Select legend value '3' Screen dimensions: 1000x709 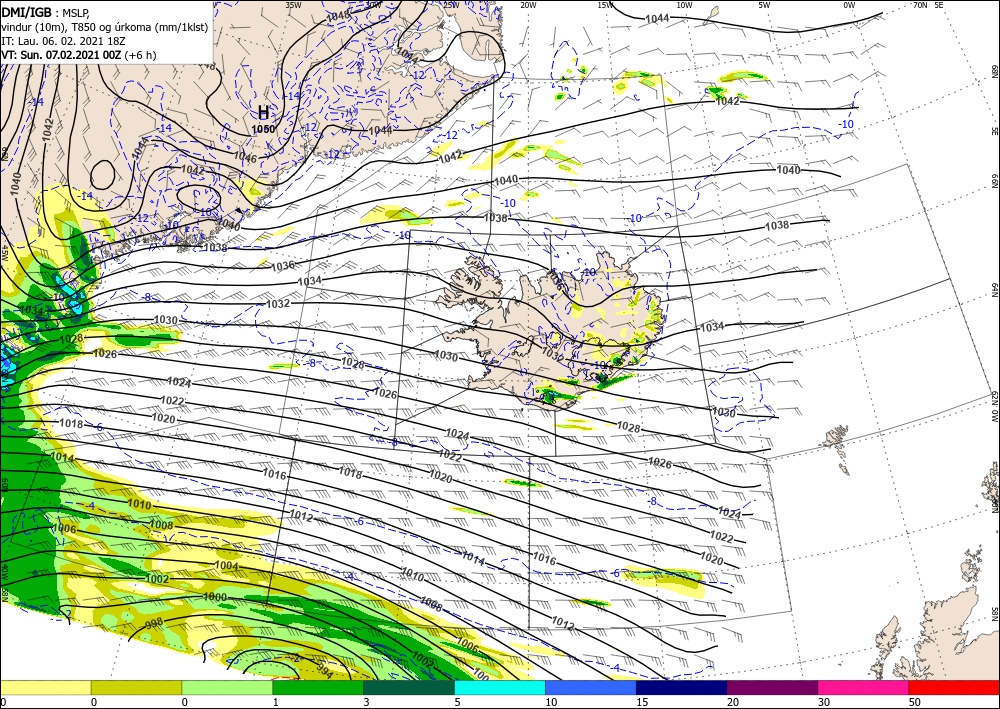click(366, 702)
